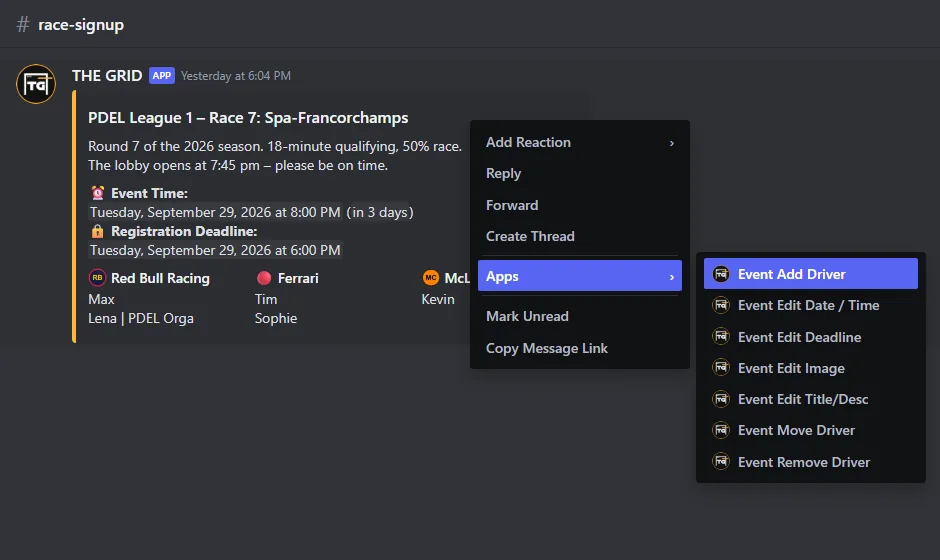Select Mark Unread menu entry

pyautogui.click(x=580, y=317)
